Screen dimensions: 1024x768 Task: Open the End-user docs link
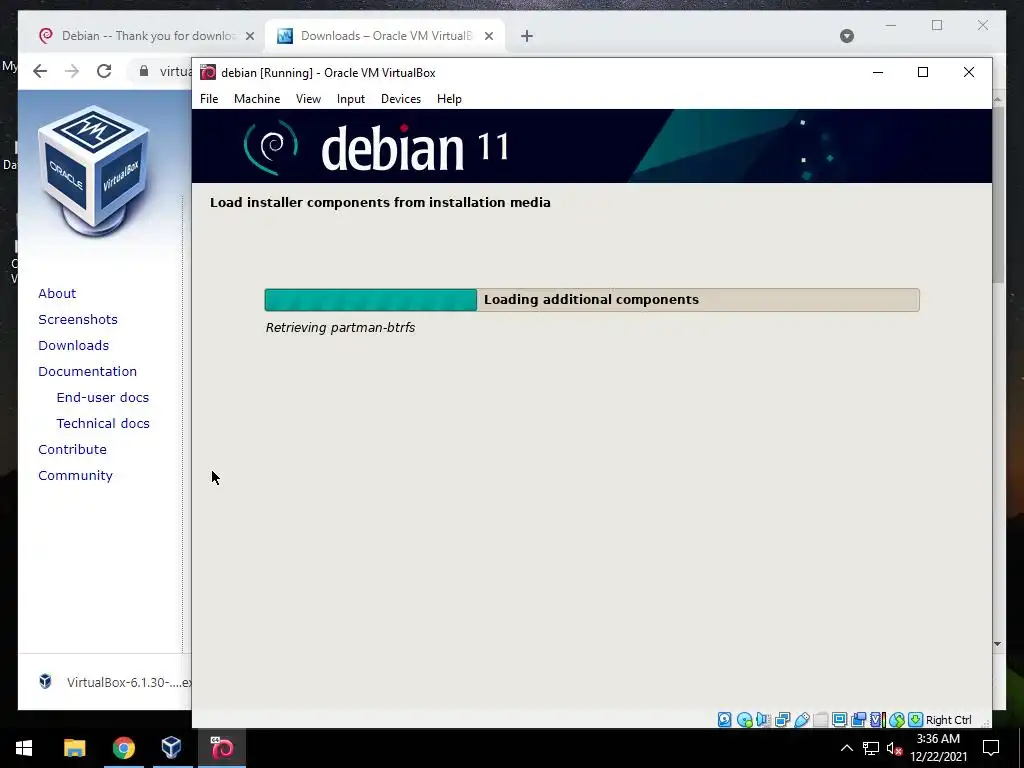coord(103,398)
